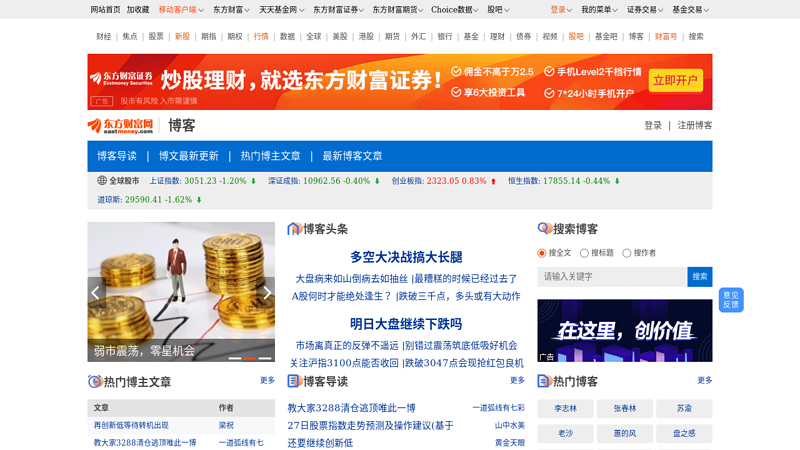
Task: Open headline 明日大盘继续下跌吗
Action: (x=406, y=324)
